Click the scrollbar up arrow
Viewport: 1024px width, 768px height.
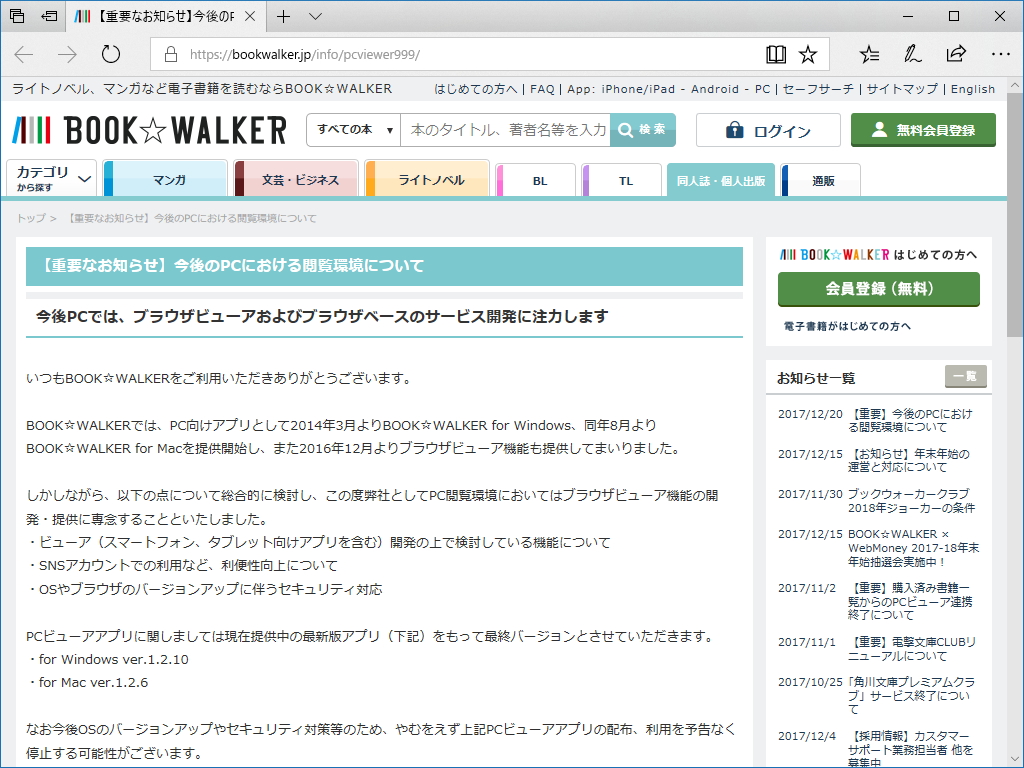tap(1015, 85)
